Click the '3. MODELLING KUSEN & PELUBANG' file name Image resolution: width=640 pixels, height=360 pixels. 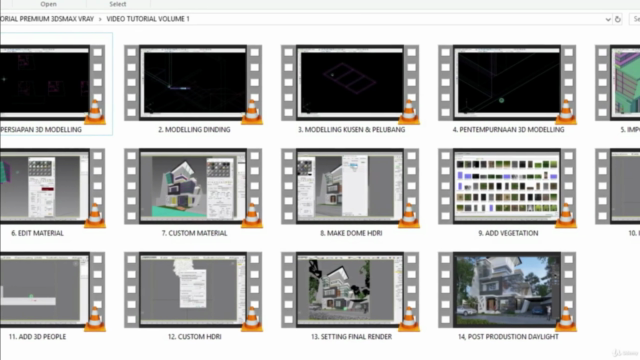click(351, 129)
